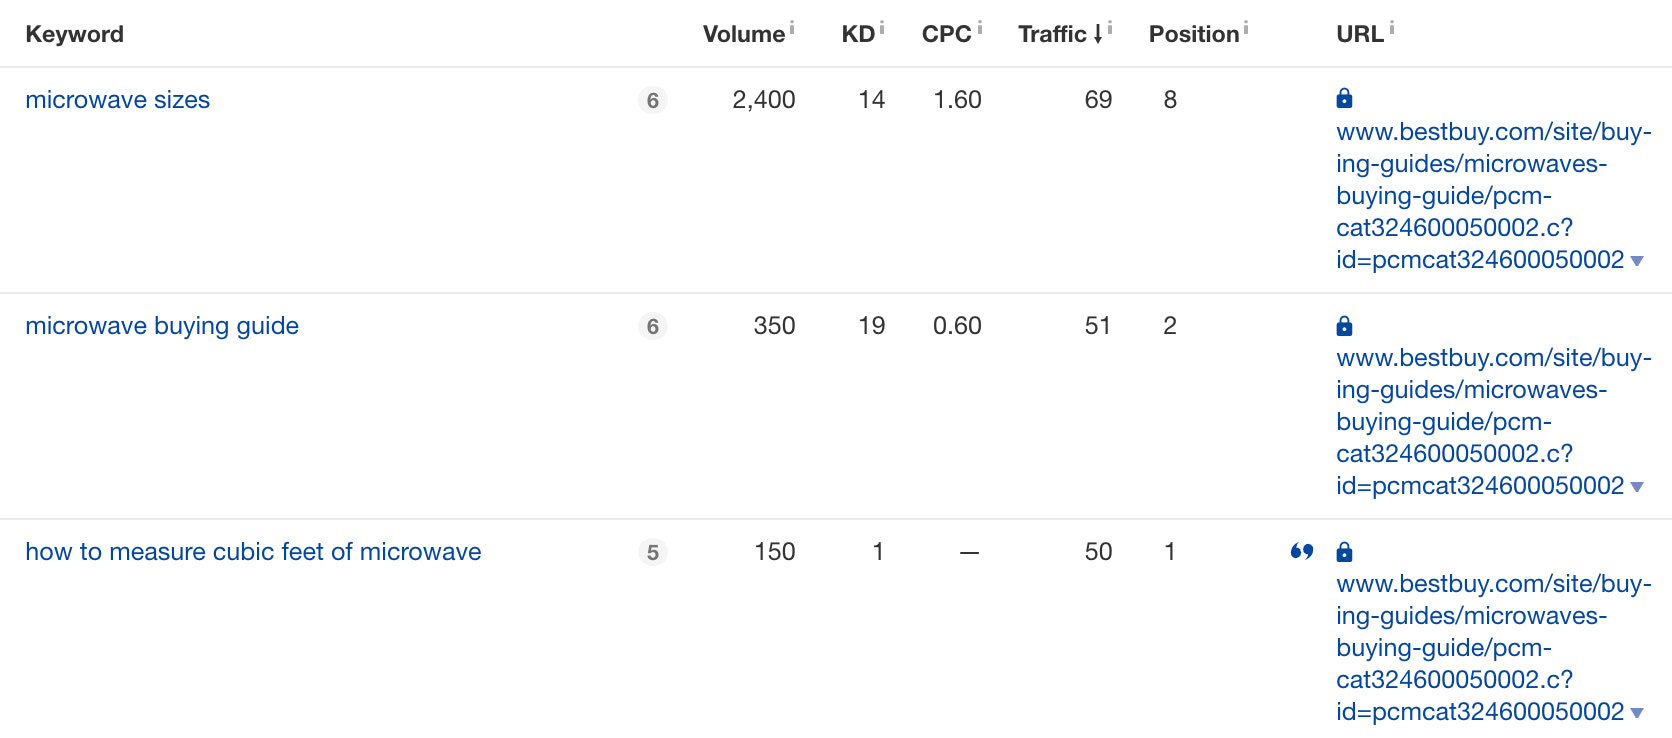
Task: Open the URL dropdown for the cubic feet row
Action: tap(1638, 712)
